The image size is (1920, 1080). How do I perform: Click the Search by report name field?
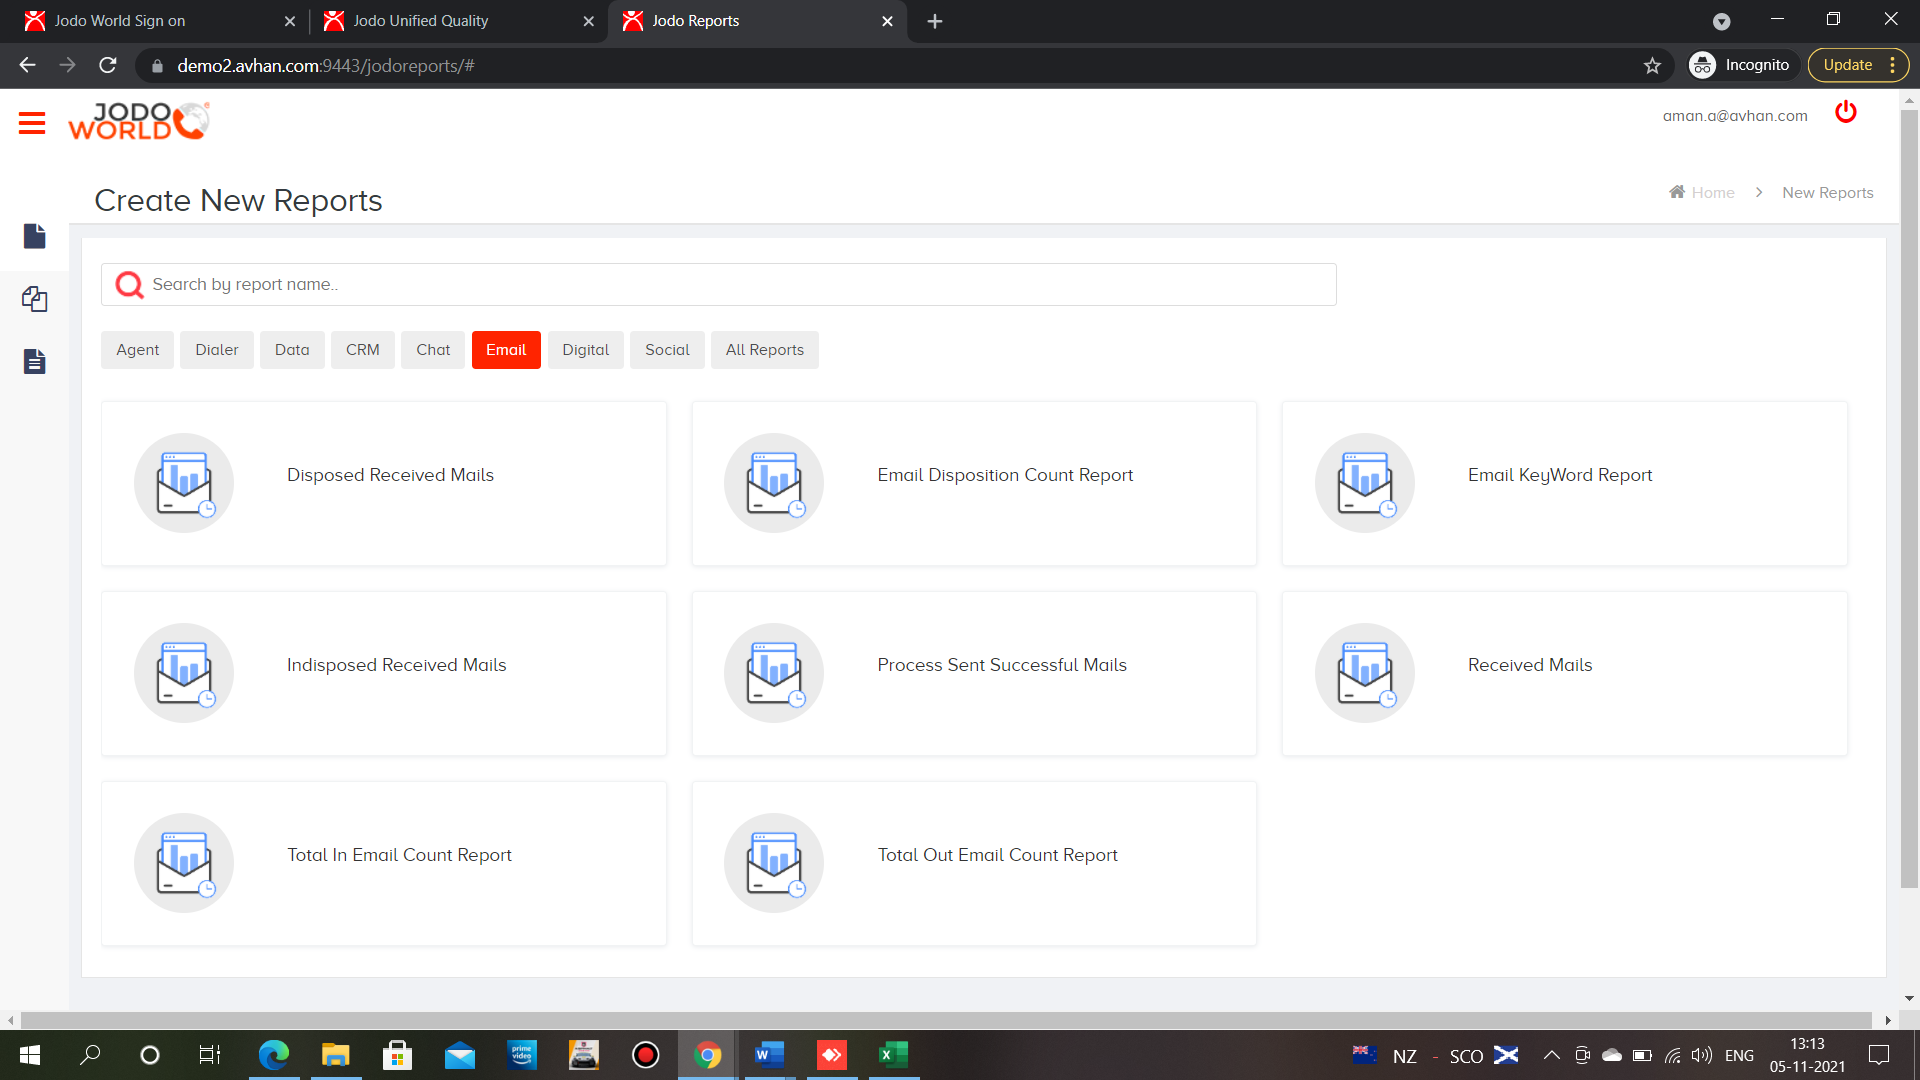pos(700,284)
